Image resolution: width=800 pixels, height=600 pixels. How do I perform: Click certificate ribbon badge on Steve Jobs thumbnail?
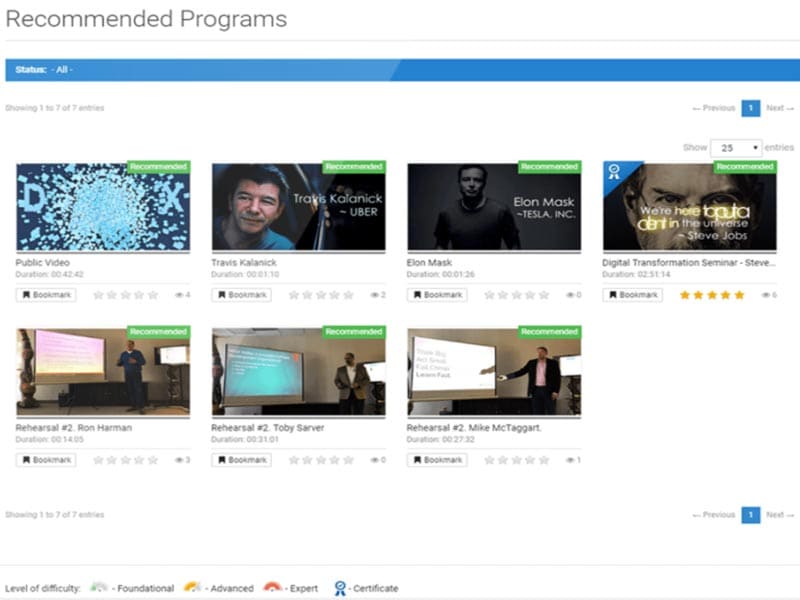(x=614, y=172)
